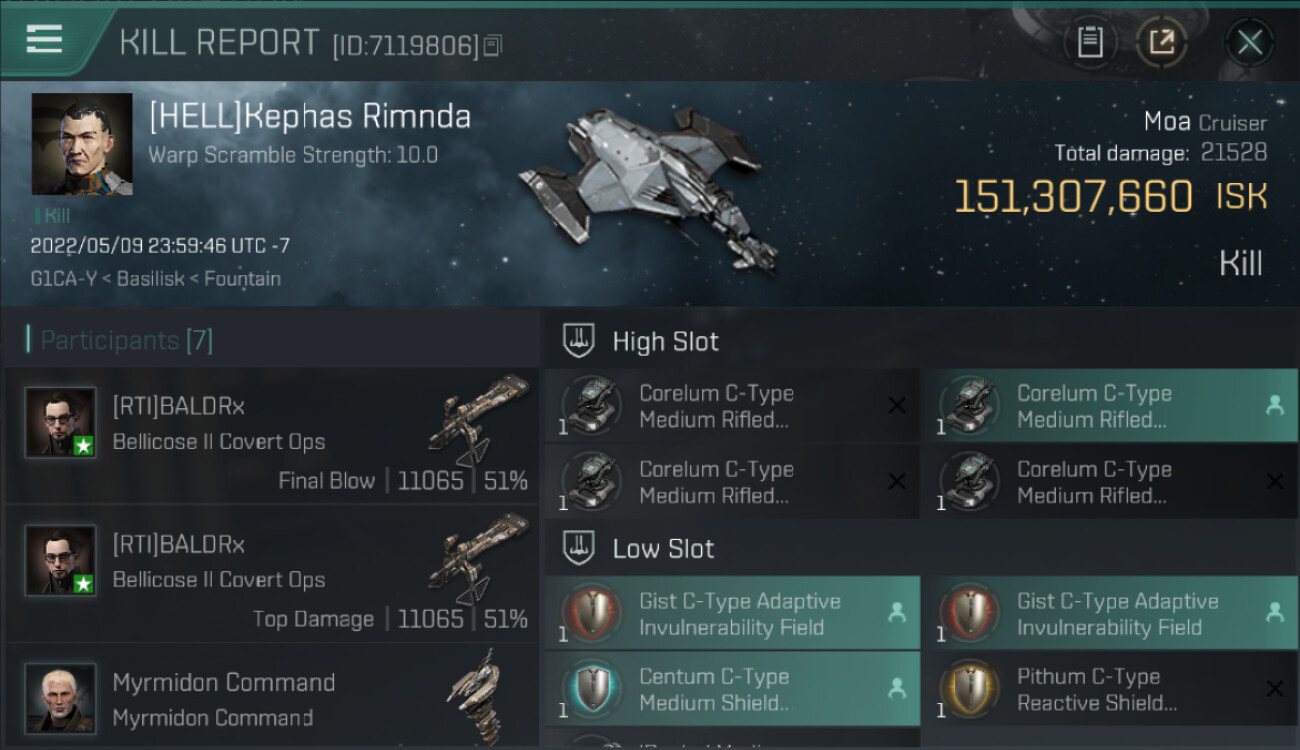
Task: Click the High Slot section icon
Action: [x=579, y=341]
